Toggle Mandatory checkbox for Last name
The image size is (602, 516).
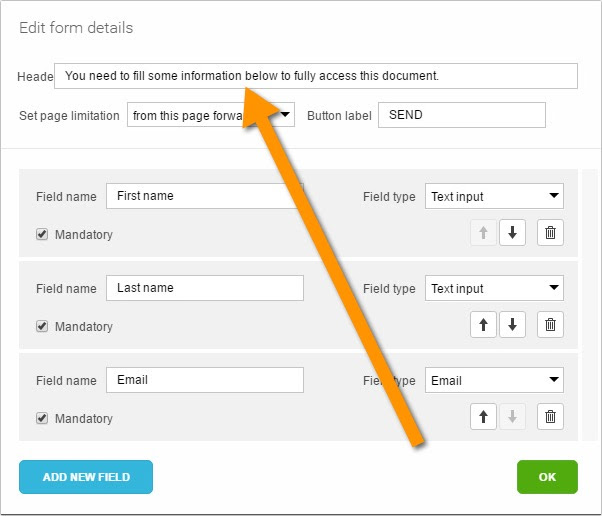tap(42, 326)
